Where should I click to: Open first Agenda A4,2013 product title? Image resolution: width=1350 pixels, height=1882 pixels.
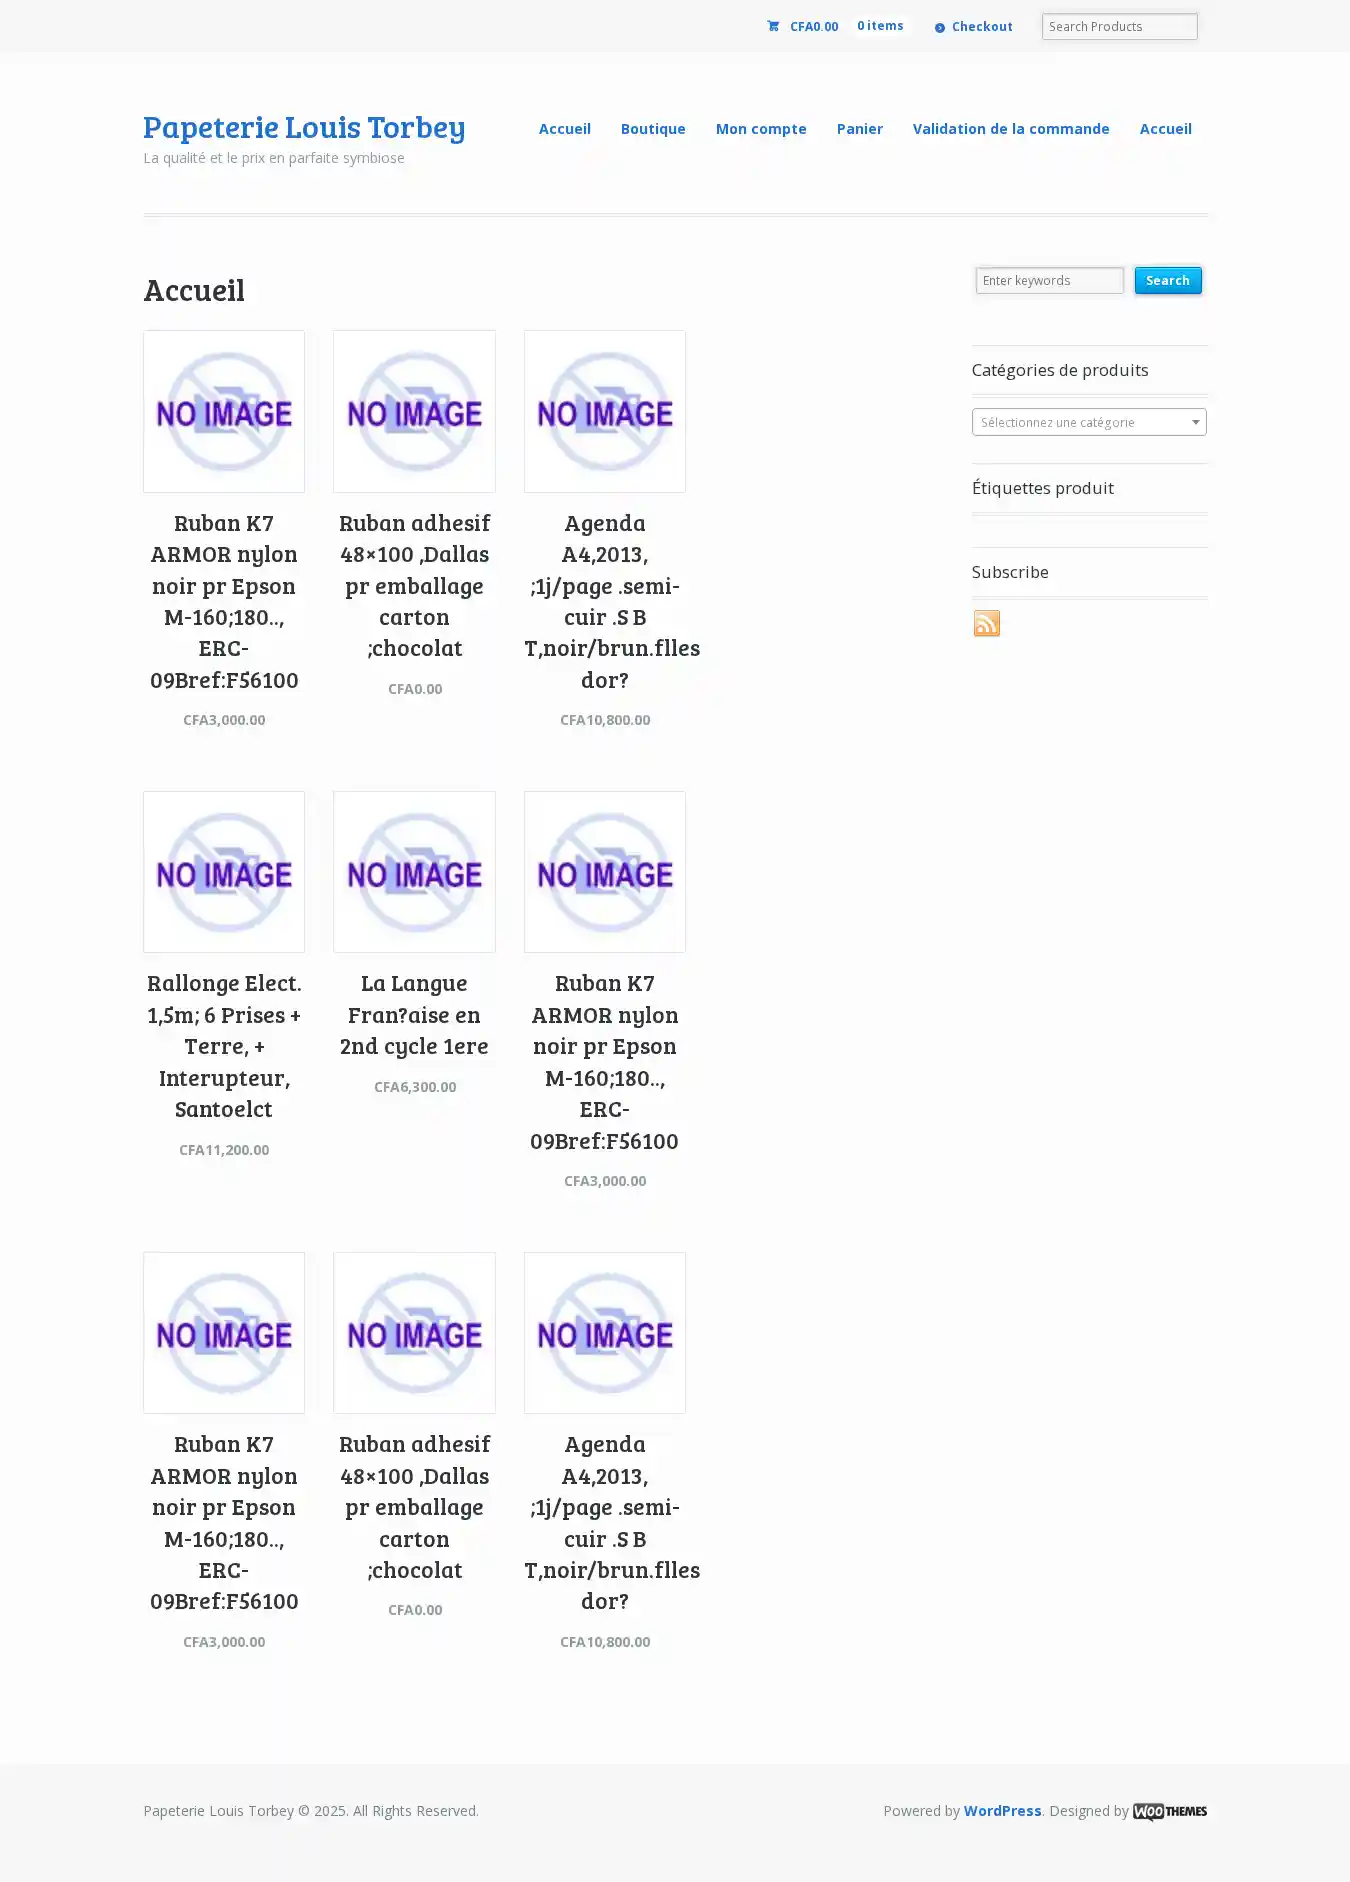pyautogui.click(x=605, y=601)
